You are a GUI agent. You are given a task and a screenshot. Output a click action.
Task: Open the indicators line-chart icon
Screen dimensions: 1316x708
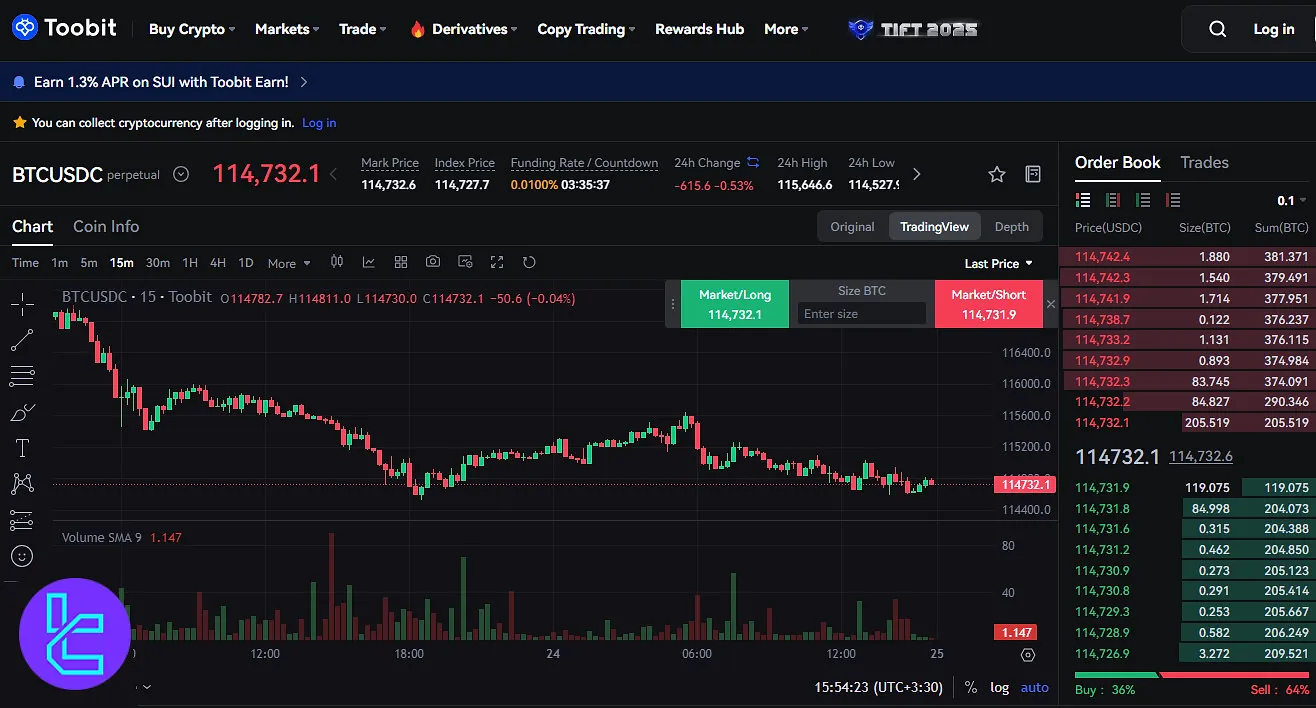tap(369, 262)
